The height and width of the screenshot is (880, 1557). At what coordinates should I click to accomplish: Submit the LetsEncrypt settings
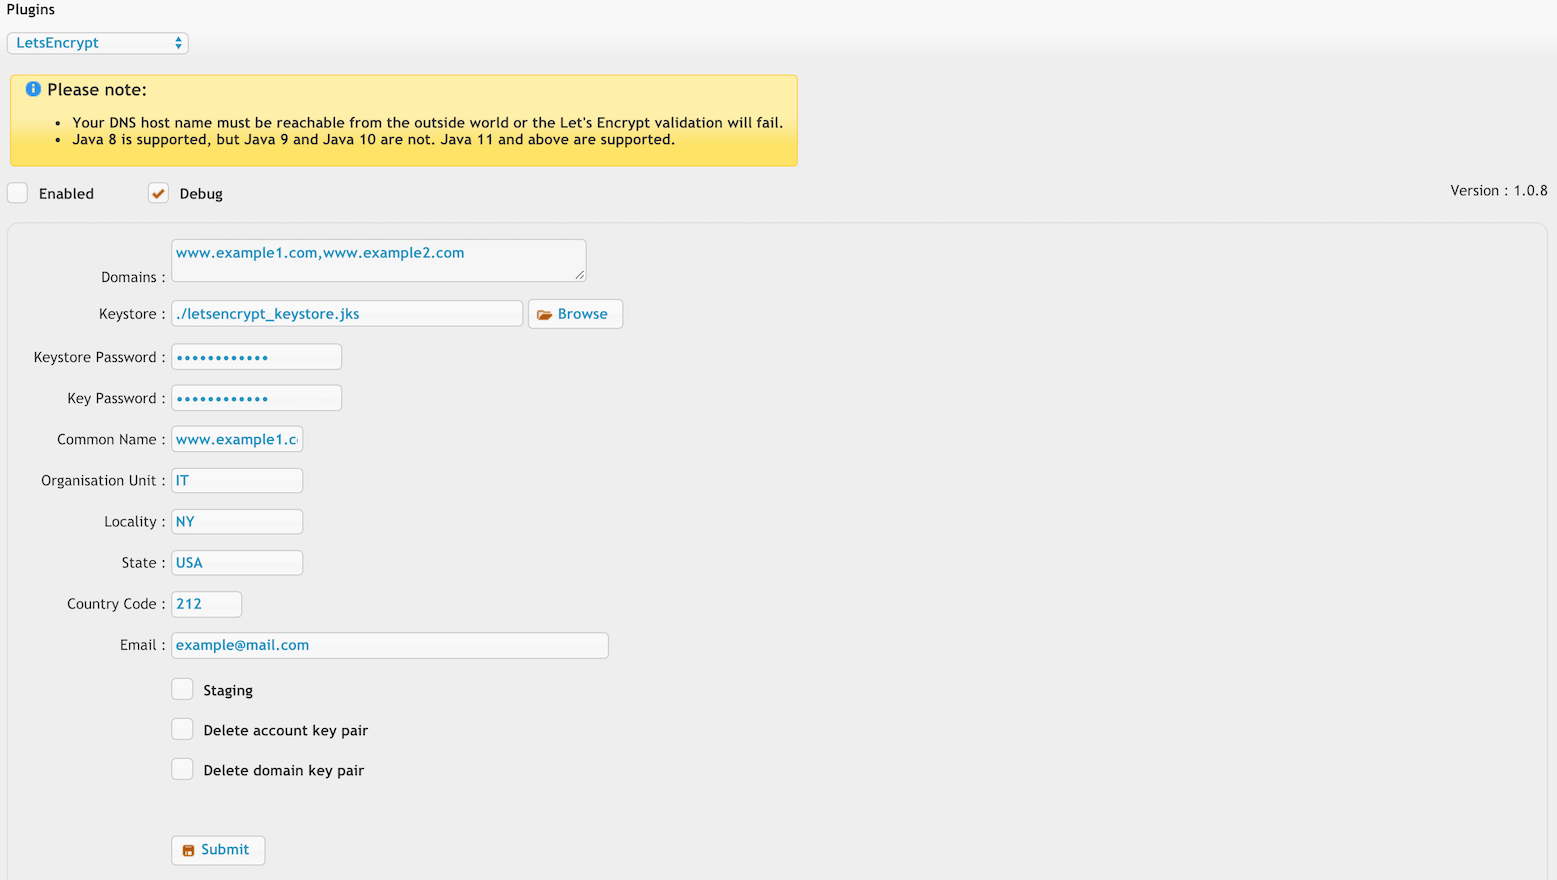[218, 850]
